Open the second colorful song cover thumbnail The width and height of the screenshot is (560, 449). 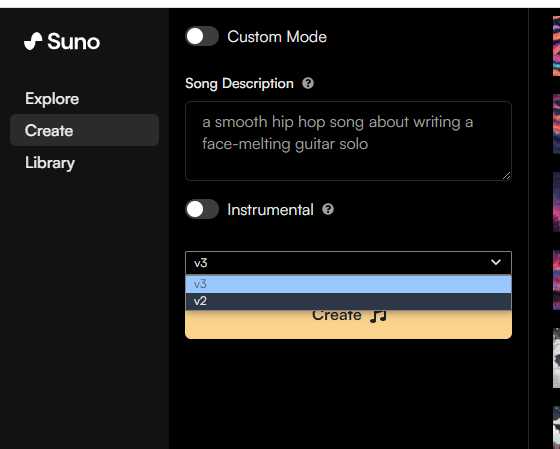(556, 124)
